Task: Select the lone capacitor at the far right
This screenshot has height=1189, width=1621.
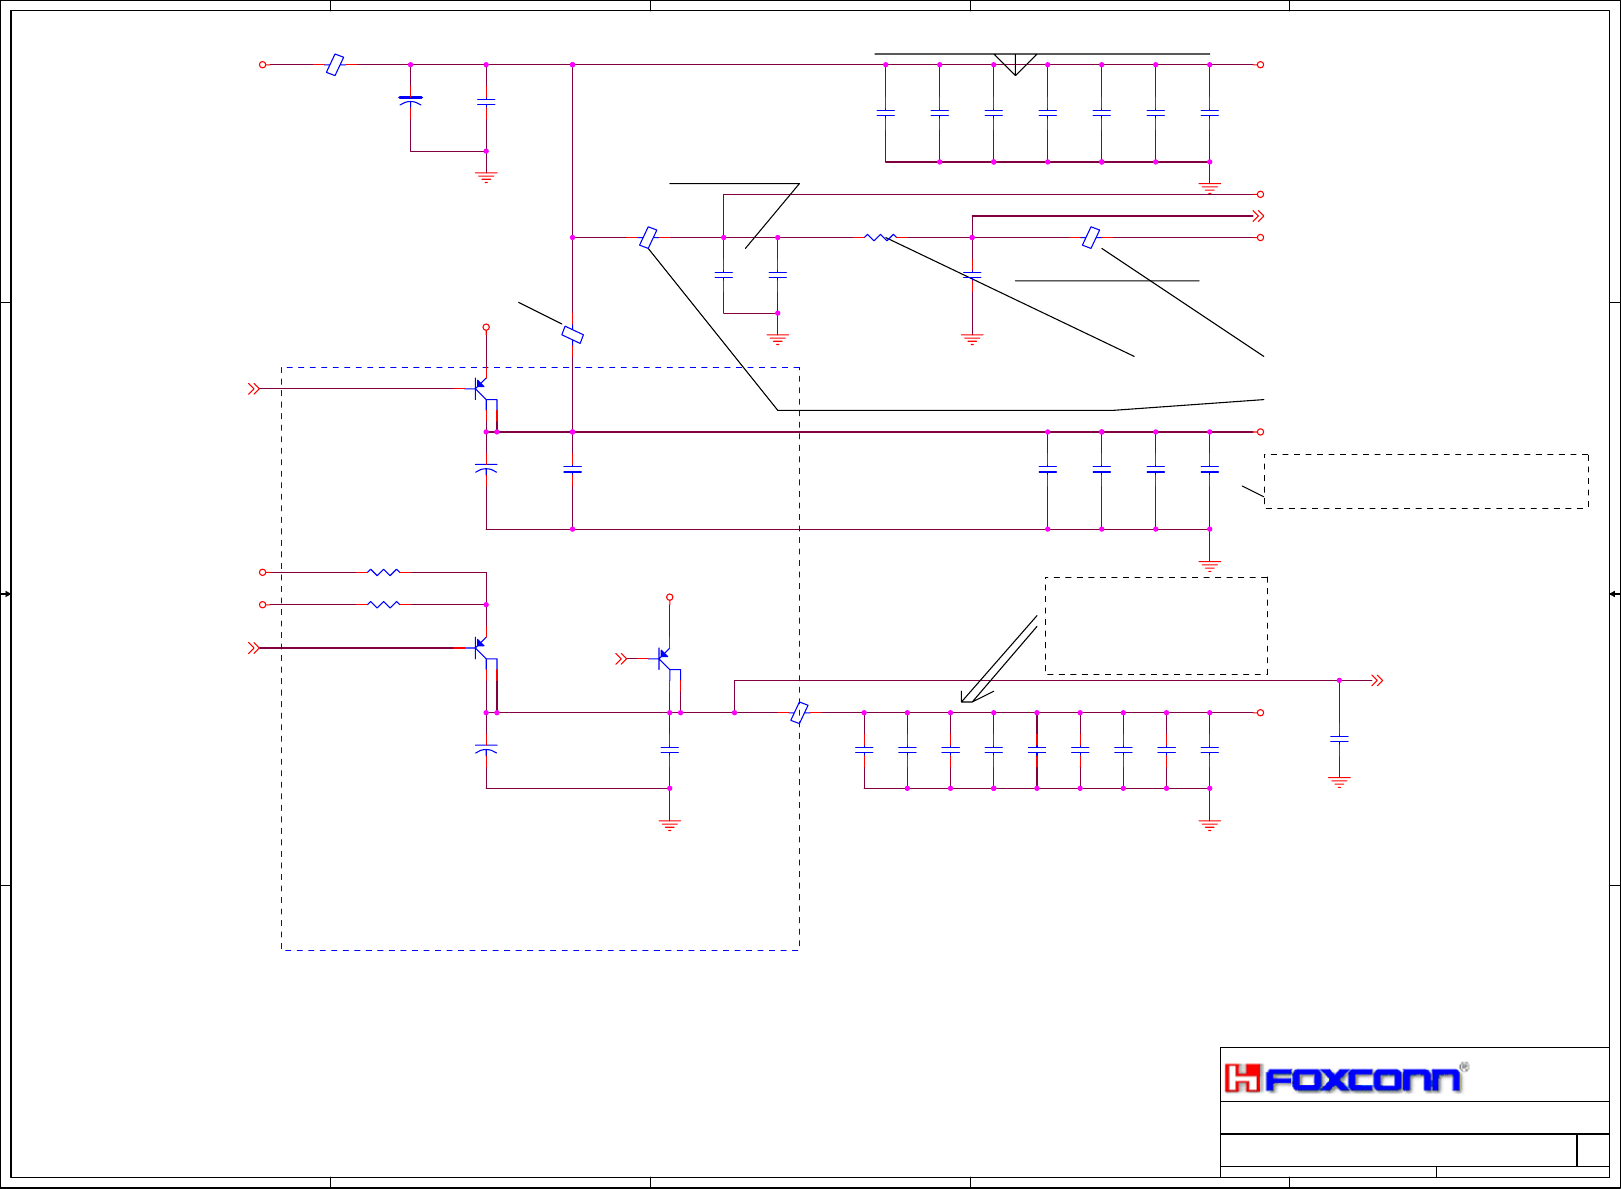Action: pos(1339,739)
